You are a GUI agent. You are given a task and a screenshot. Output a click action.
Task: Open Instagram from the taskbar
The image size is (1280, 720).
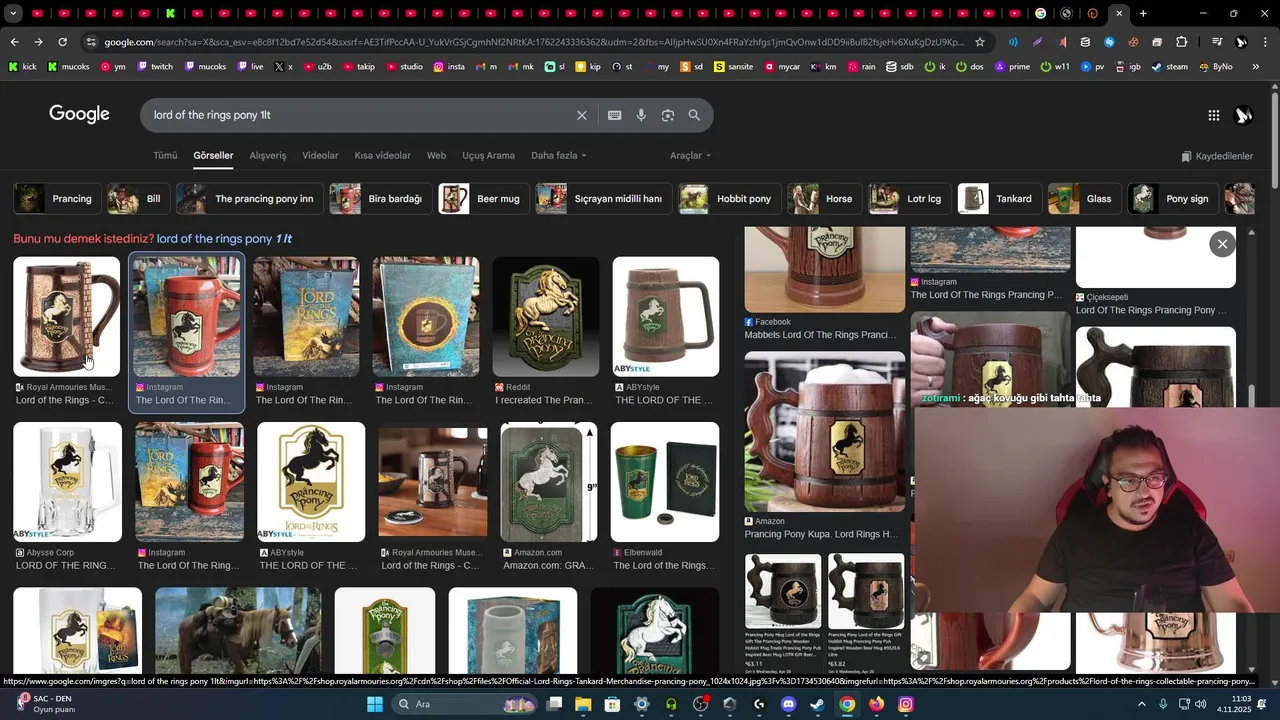[x=905, y=704]
